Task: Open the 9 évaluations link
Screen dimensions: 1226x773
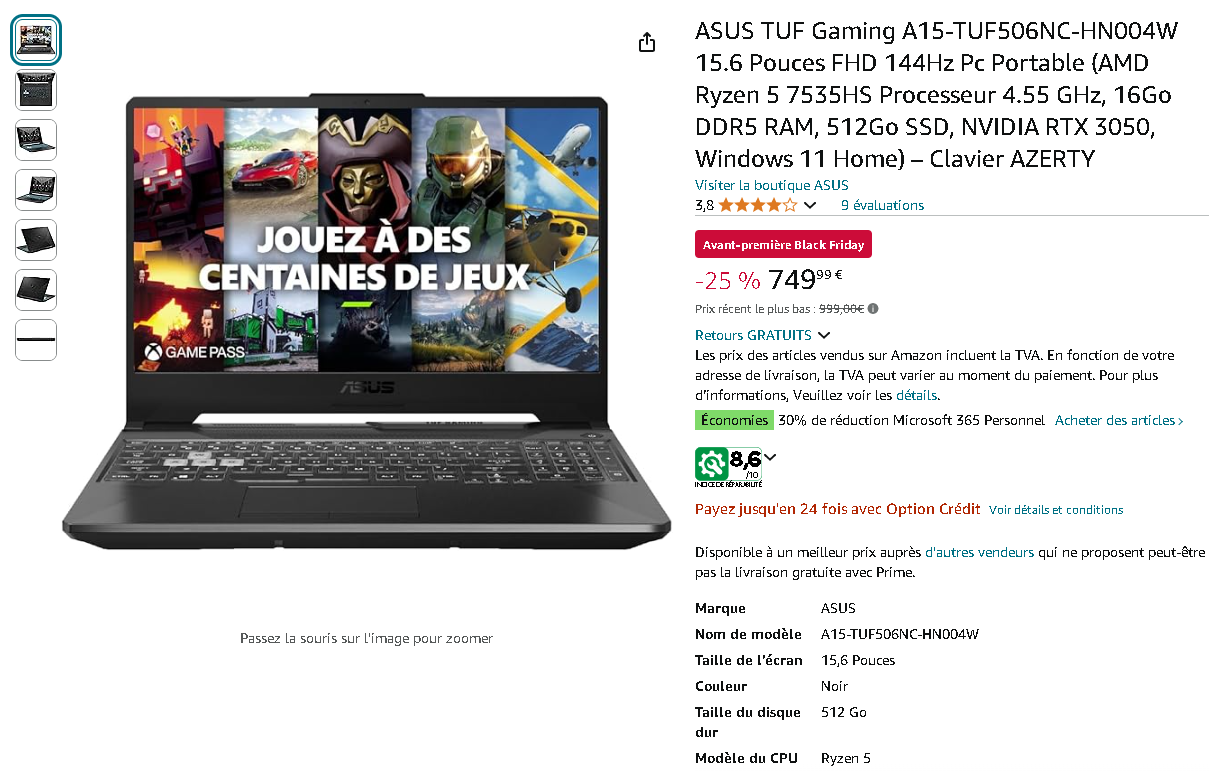Action: click(x=882, y=205)
